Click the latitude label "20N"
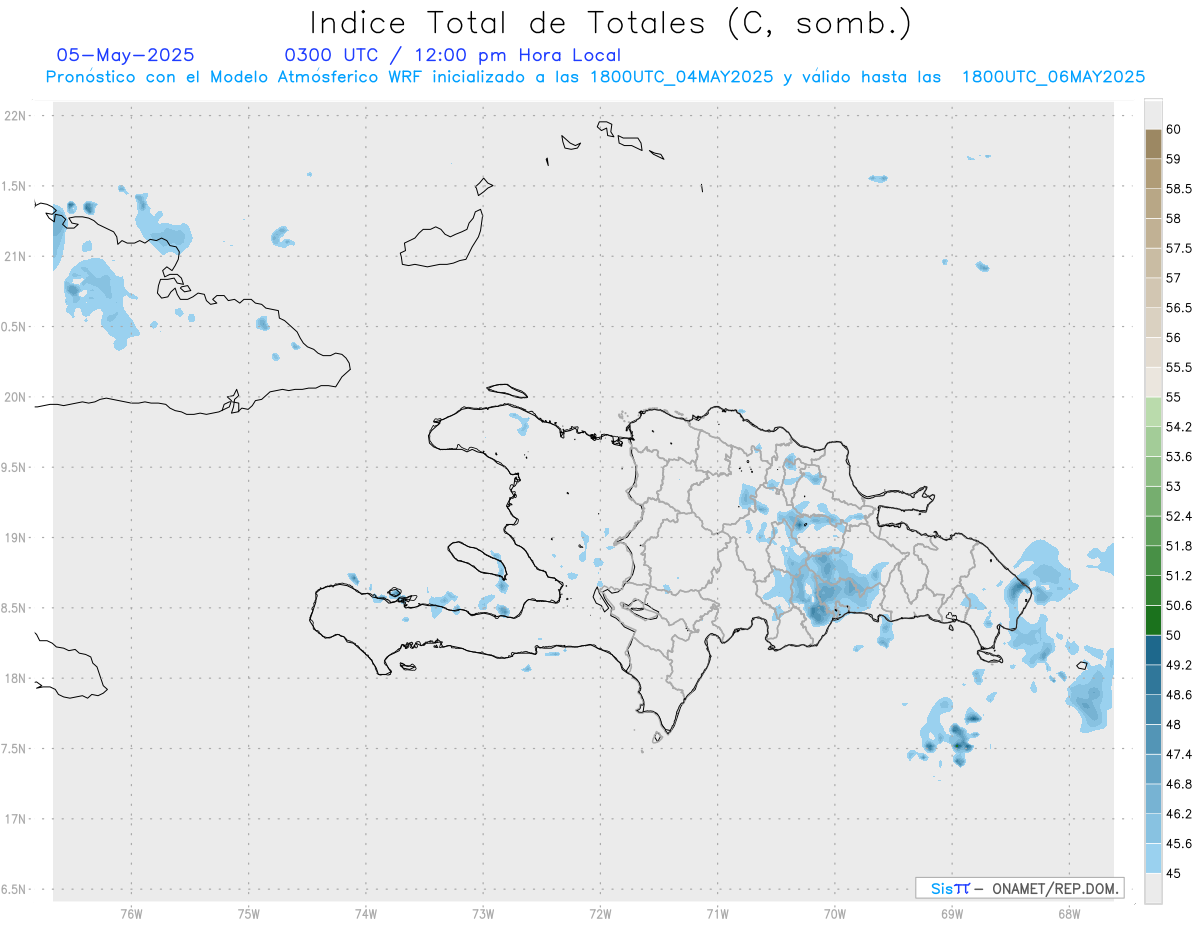 click(15, 397)
